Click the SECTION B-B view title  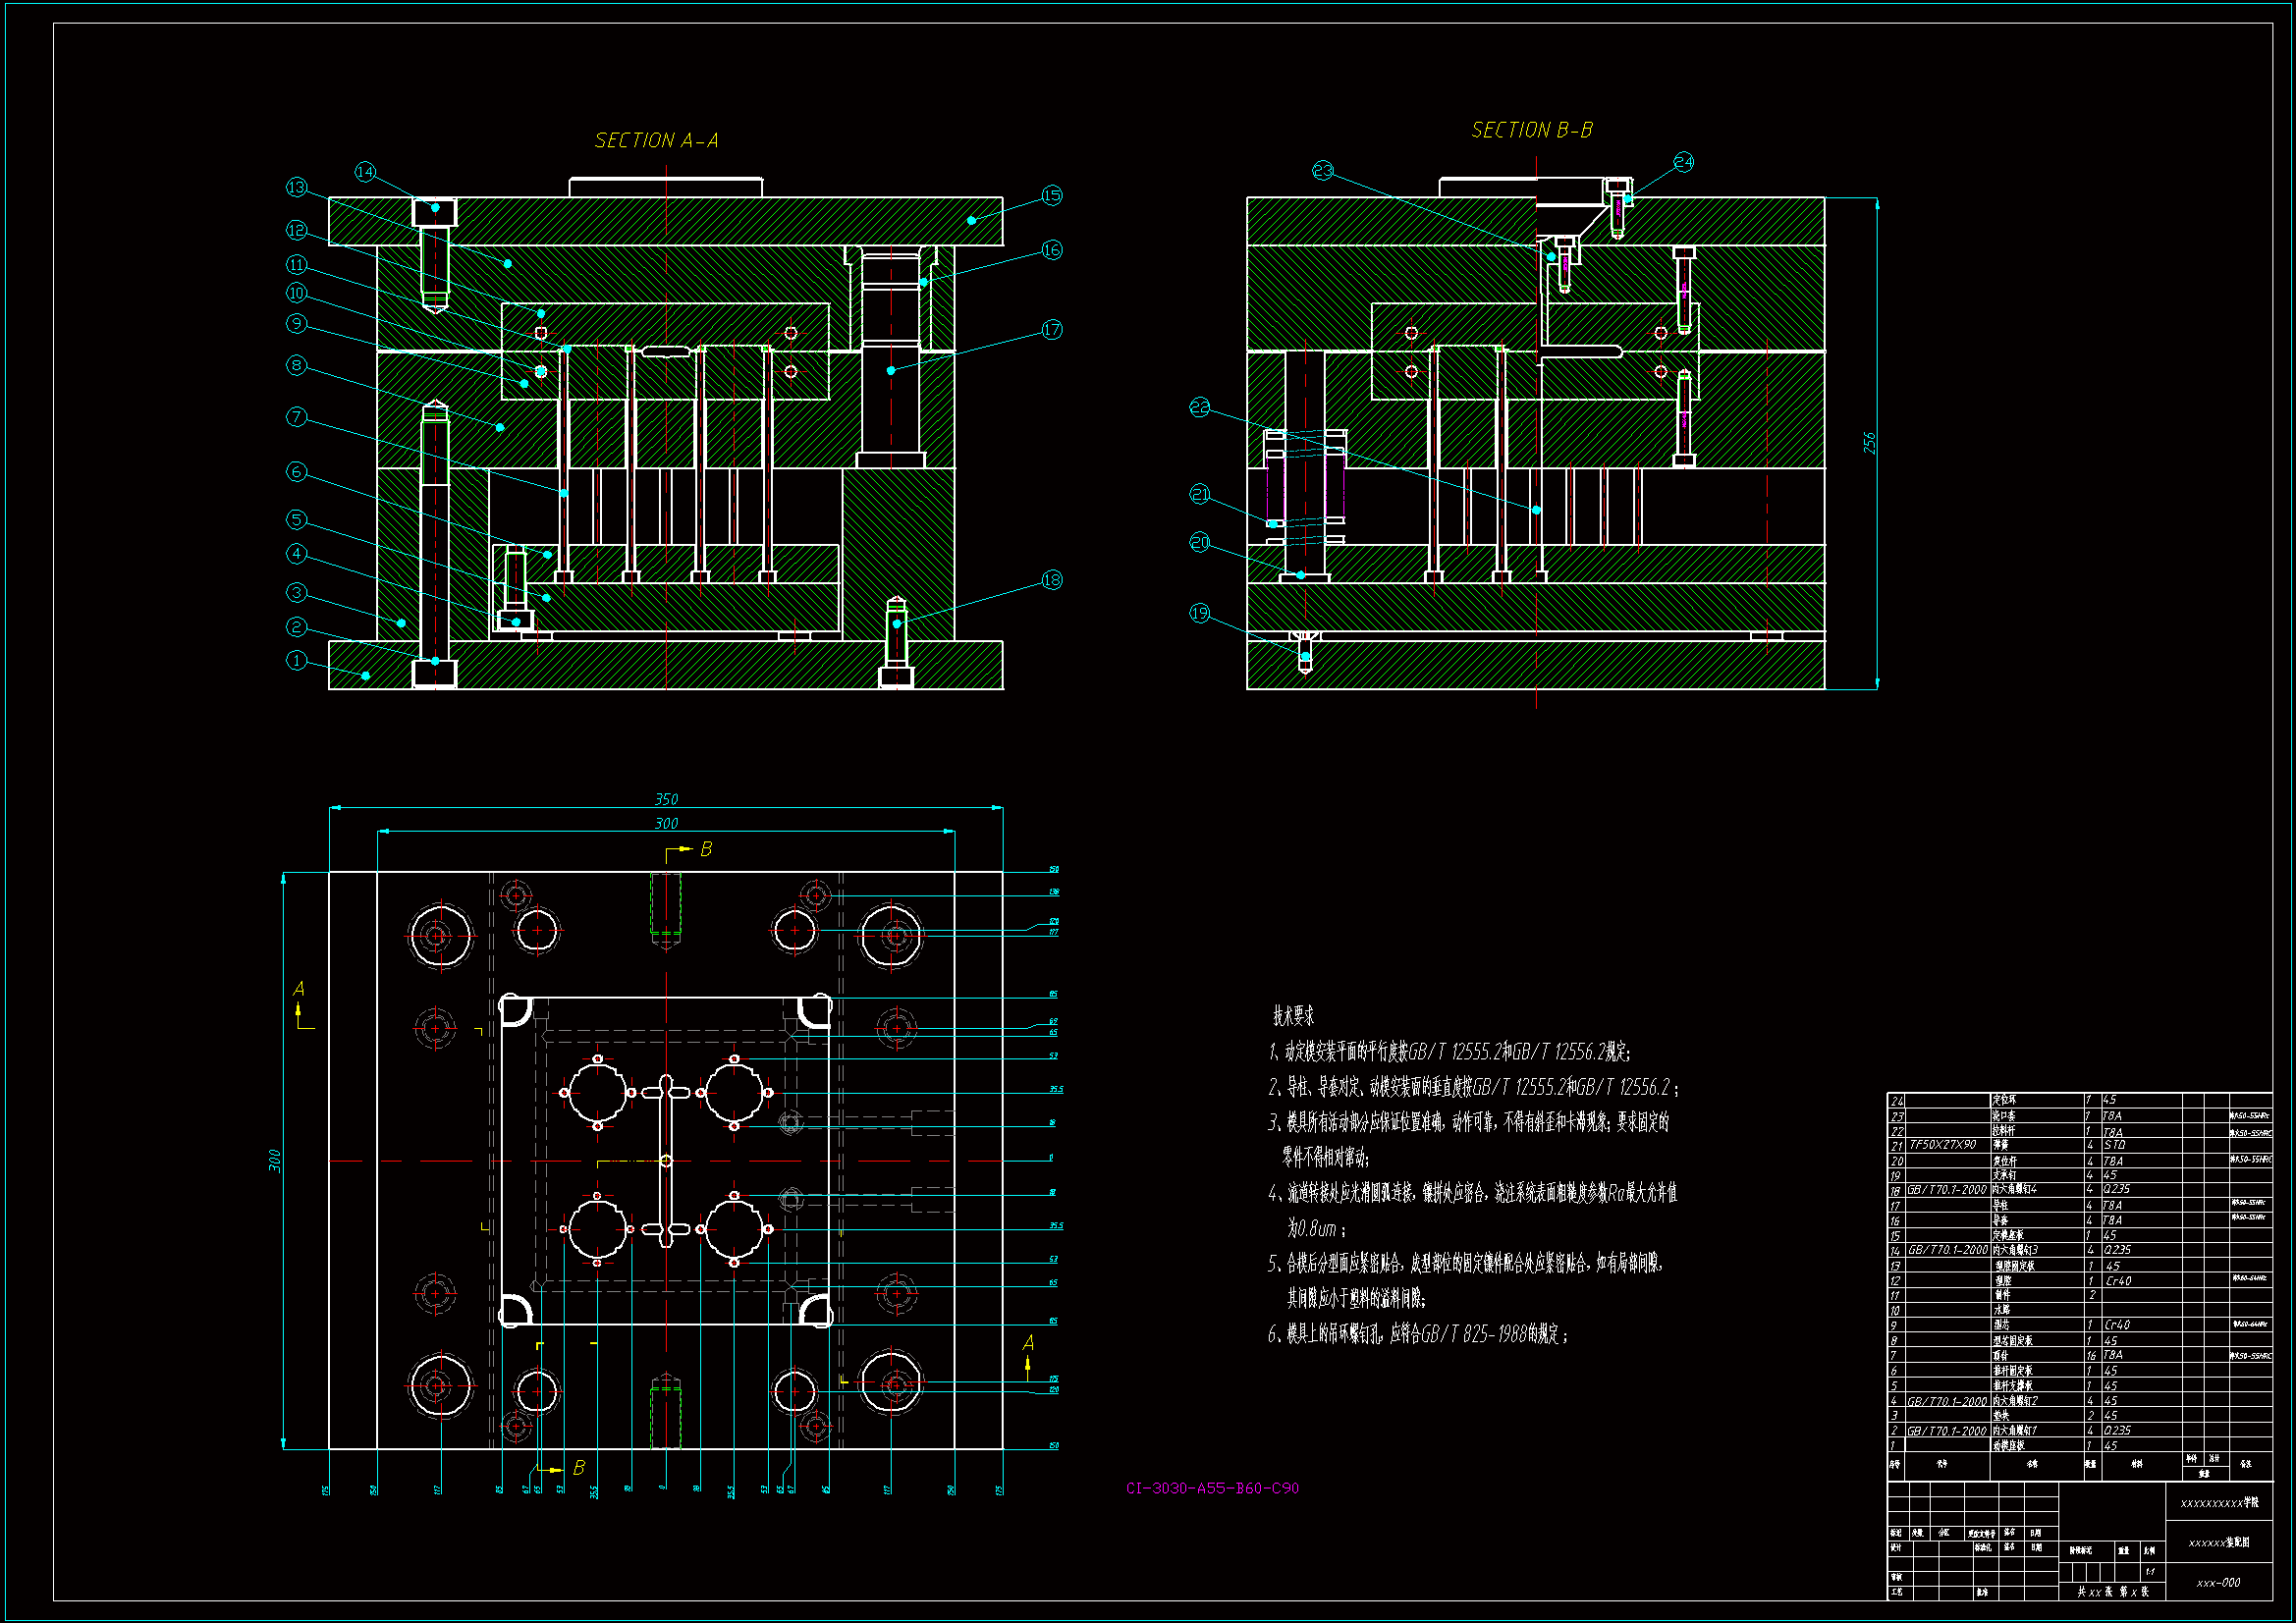1531,130
